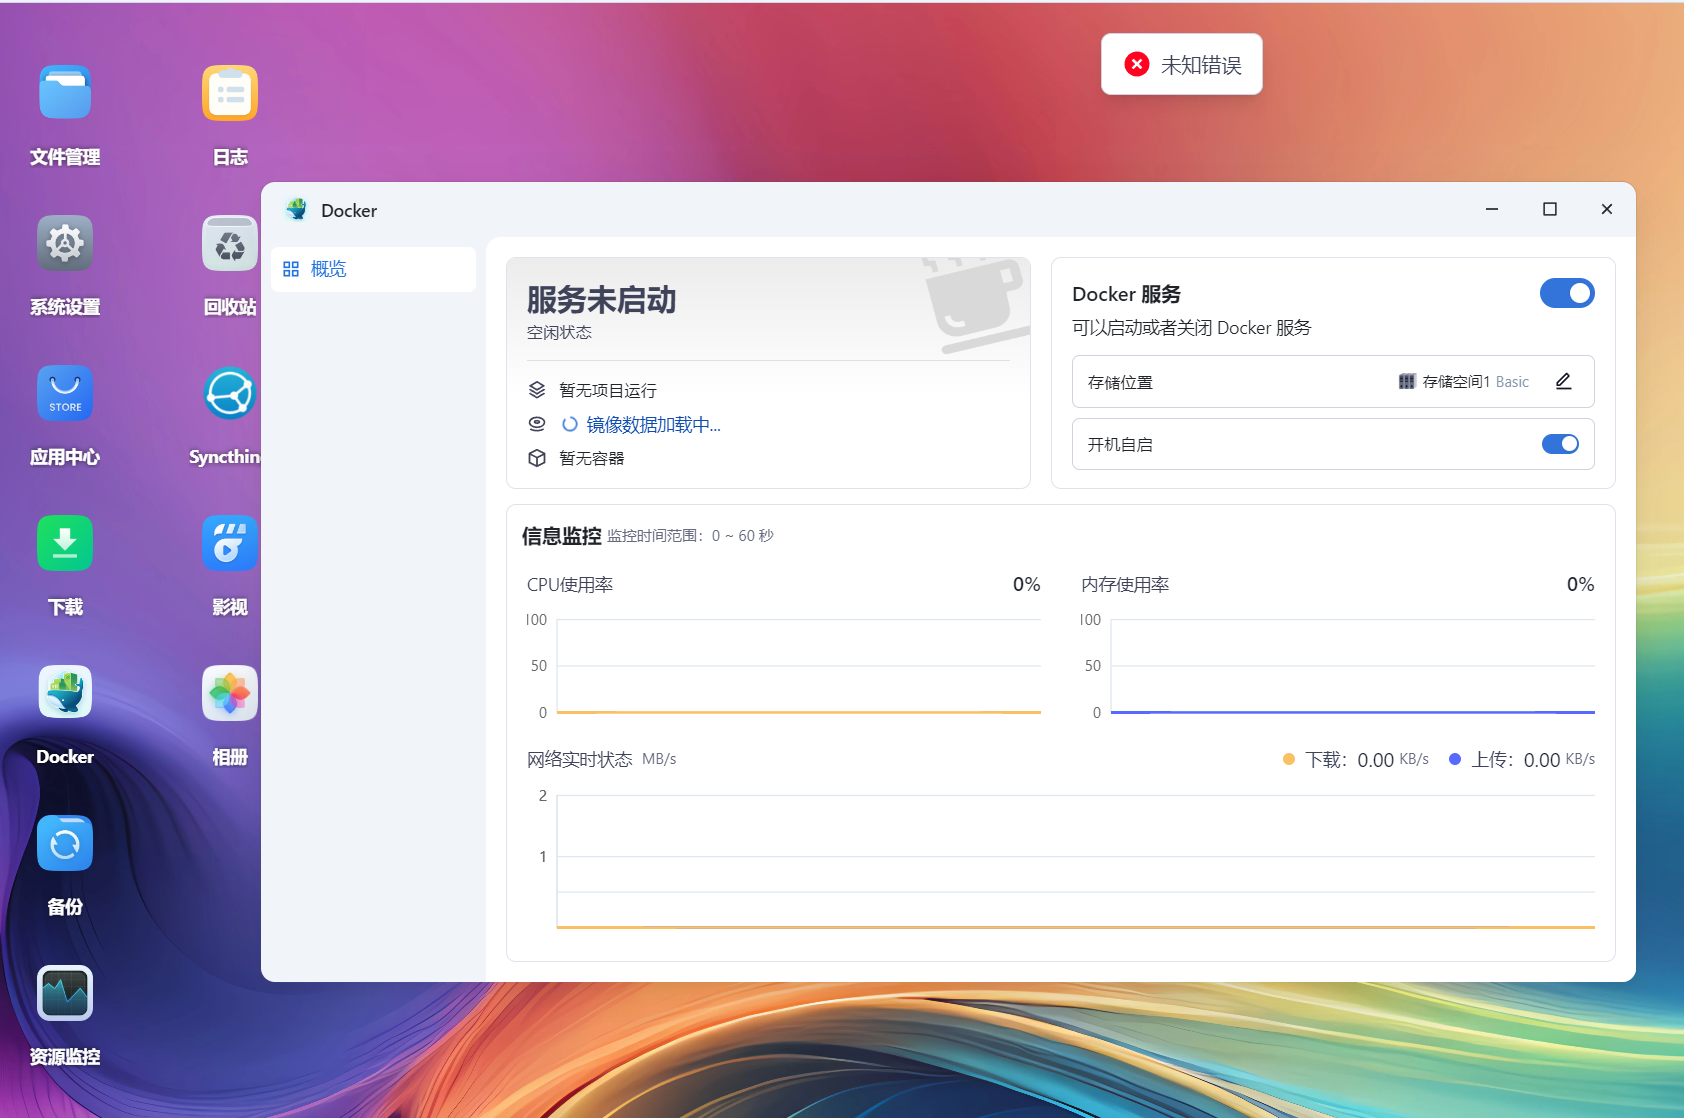Open the 日志 desktop app
The image size is (1684, 1118).
230,93
